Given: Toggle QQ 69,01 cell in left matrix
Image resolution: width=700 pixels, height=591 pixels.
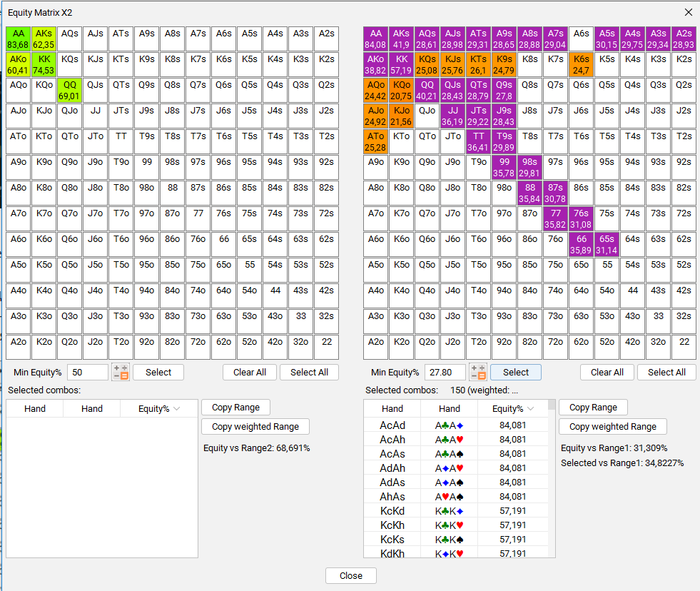Looking at the screenshot, I should point(70,90).
